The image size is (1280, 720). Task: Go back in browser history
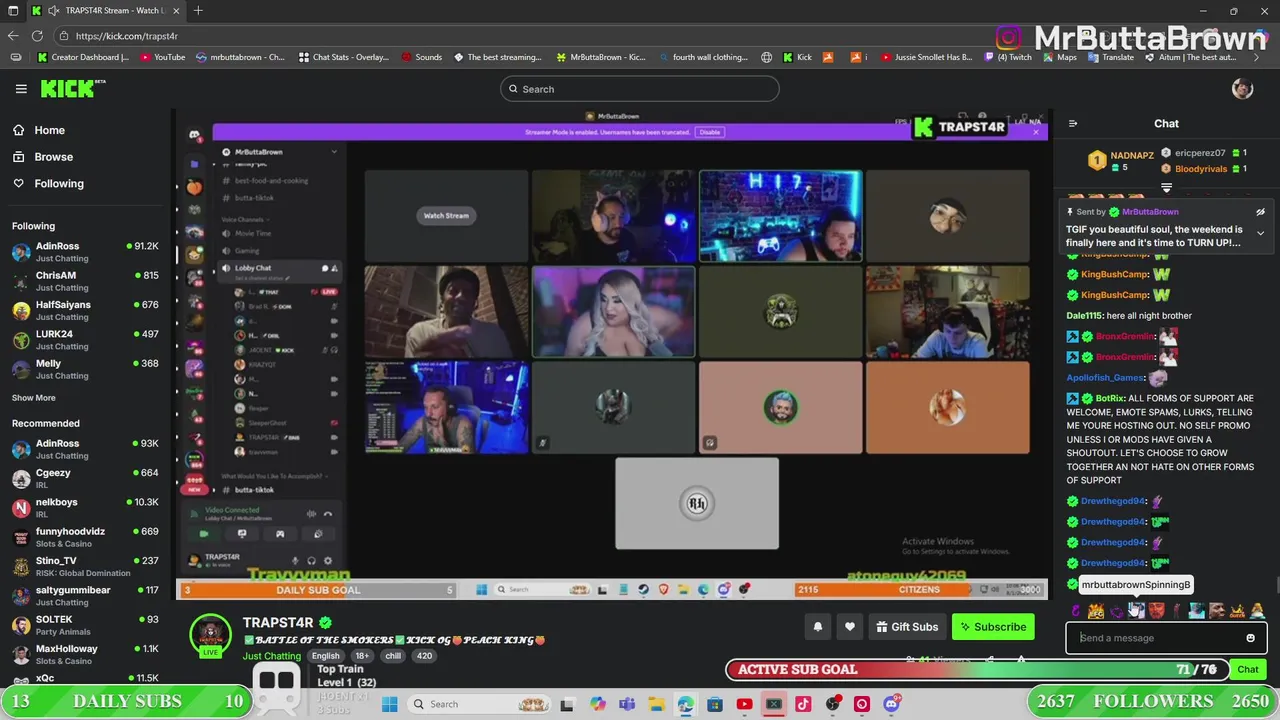[13, 36]
